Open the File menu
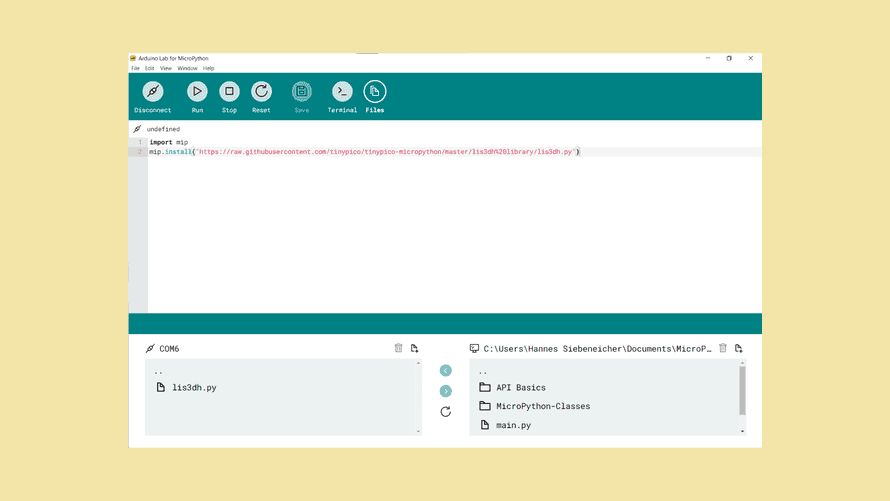Image resolution: width=890 pixels, height=501 pixels. (135, 68)
